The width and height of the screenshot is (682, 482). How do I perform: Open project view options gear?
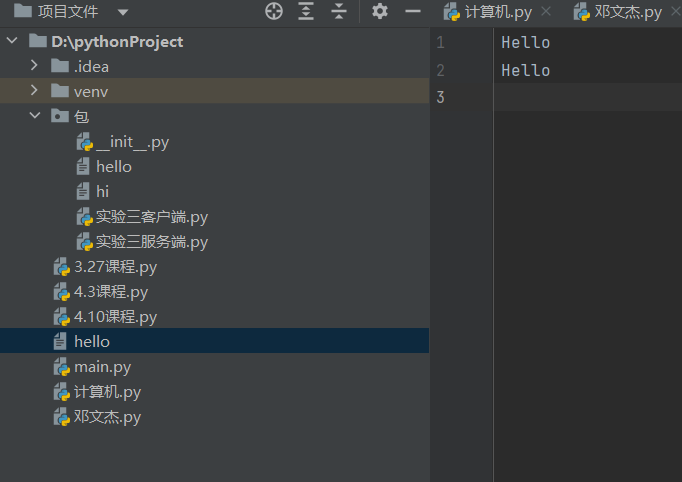[379, 12]
